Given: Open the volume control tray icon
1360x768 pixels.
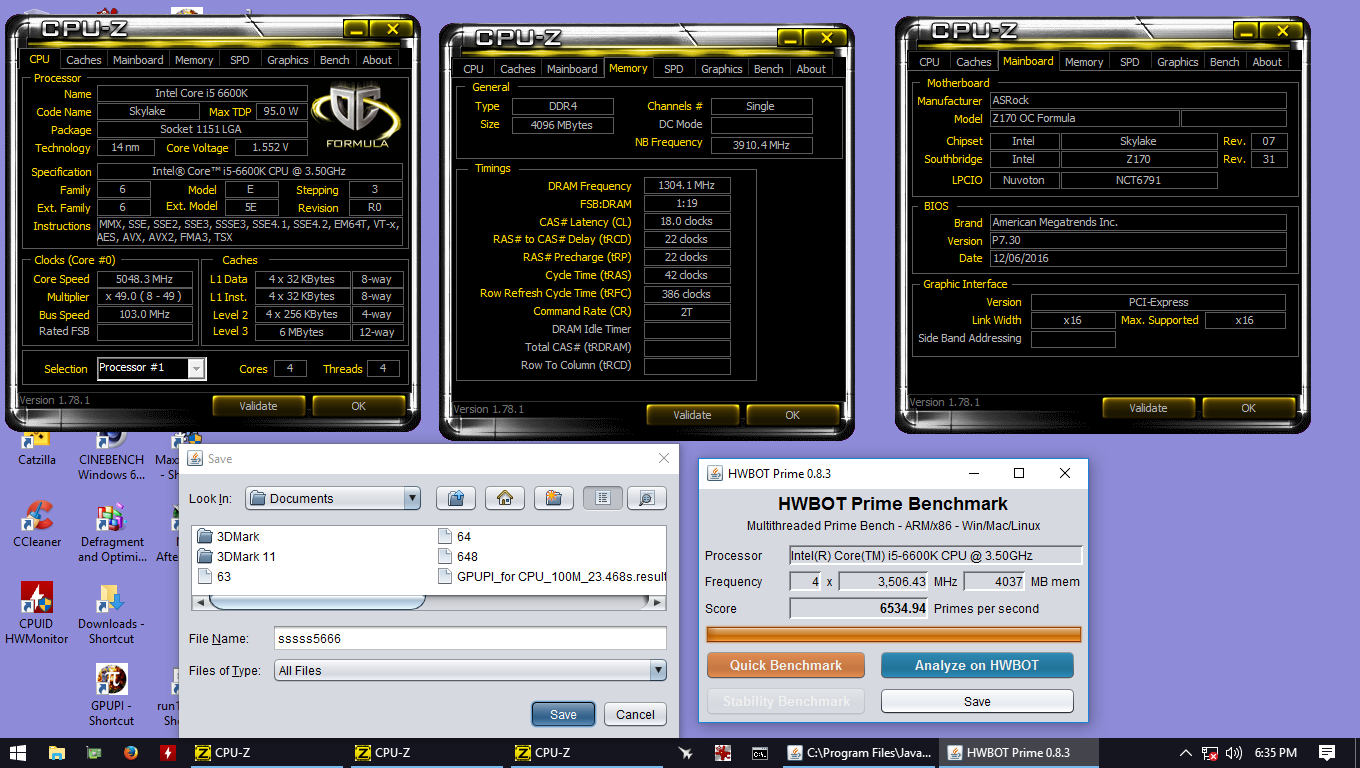Looking at the screenshot, I should pyautogui.click(x=1235, y=753).
